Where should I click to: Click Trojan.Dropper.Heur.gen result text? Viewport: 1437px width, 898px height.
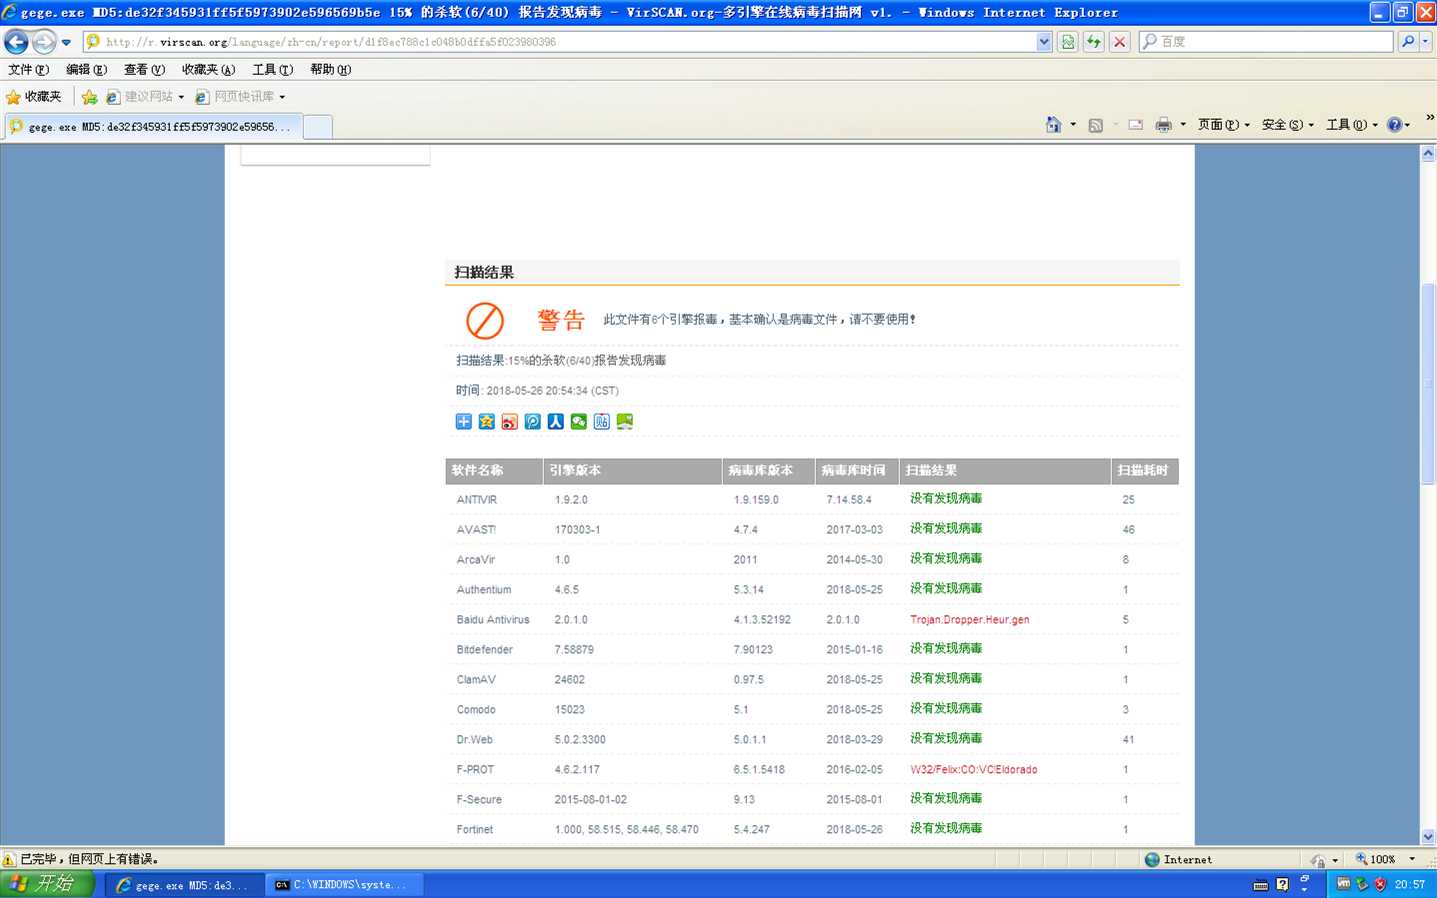[x=969, y=620]
